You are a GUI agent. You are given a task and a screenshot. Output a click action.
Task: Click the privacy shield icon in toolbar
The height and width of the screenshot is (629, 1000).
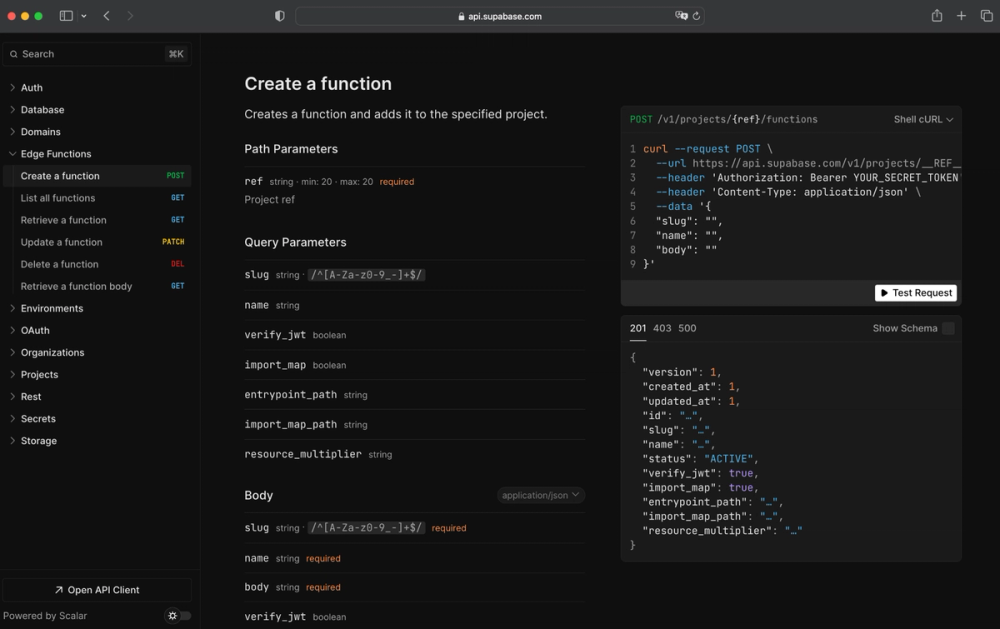point(280,16)
